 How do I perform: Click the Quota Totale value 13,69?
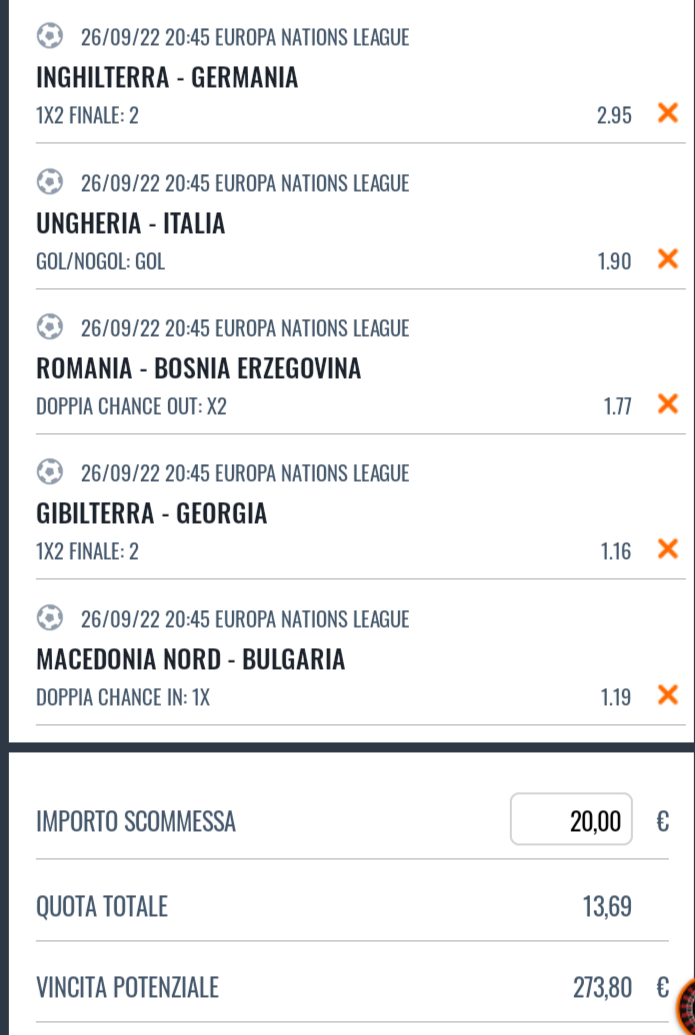(607, 907)
